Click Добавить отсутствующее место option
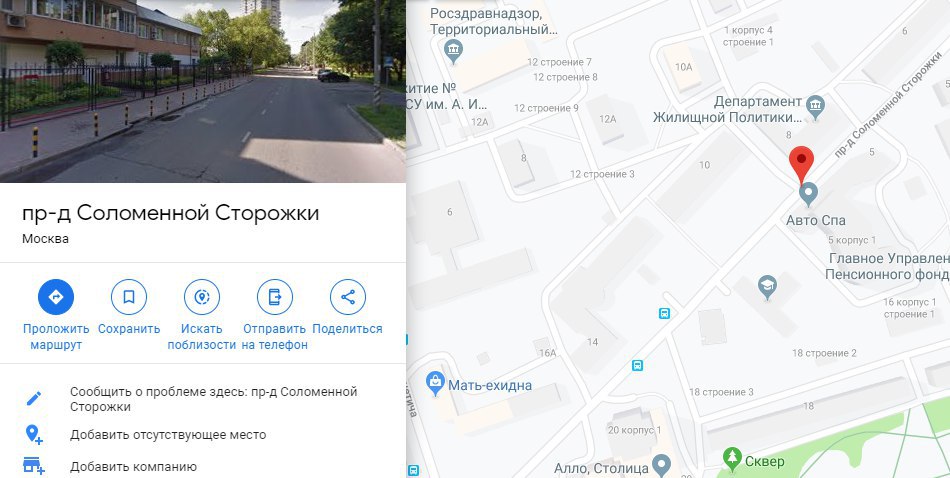Screen dimensions: 950x478 (168, 435)
